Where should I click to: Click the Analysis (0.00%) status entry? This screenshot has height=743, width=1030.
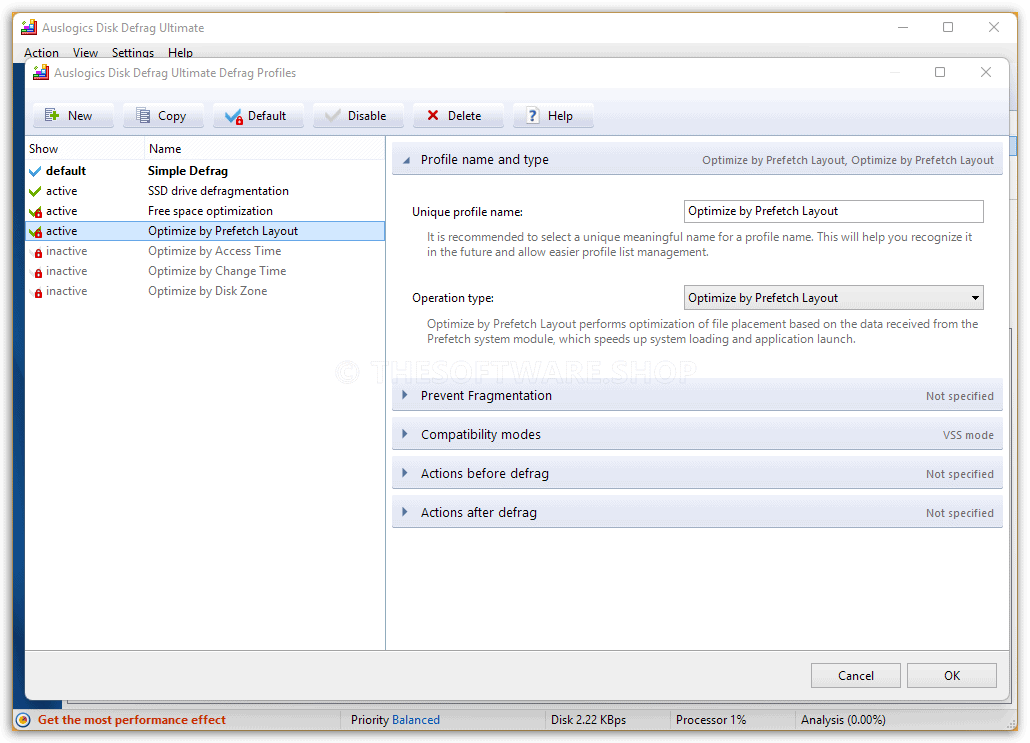click(843, 720)
